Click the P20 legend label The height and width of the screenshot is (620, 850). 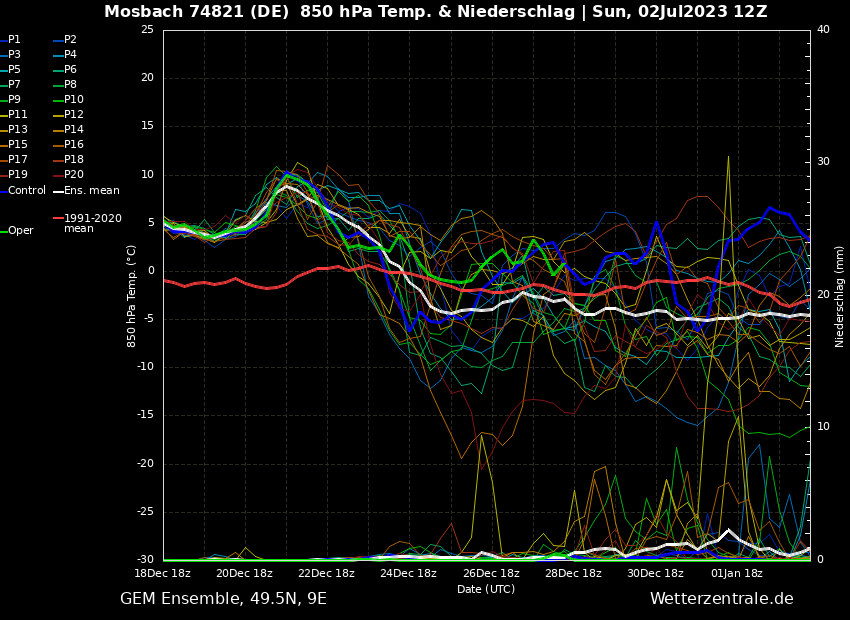[73, 175]
